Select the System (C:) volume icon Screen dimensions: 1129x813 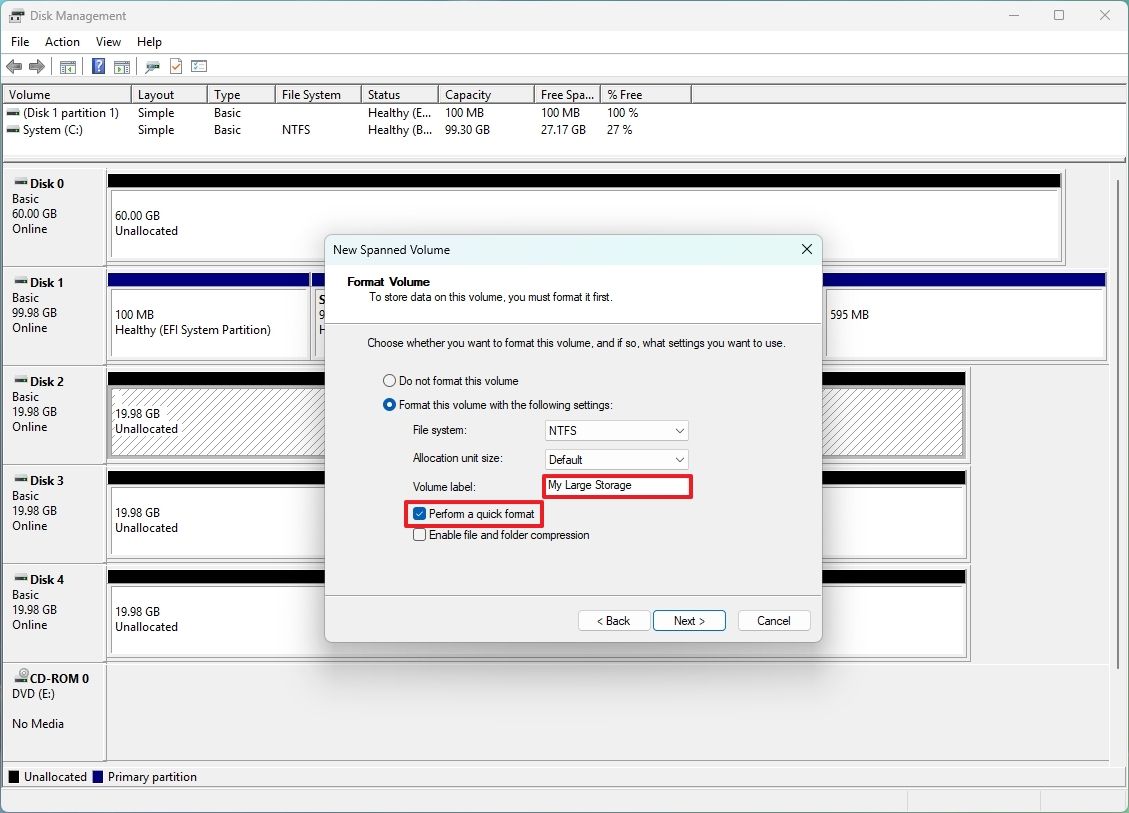(x=12, y=129)
